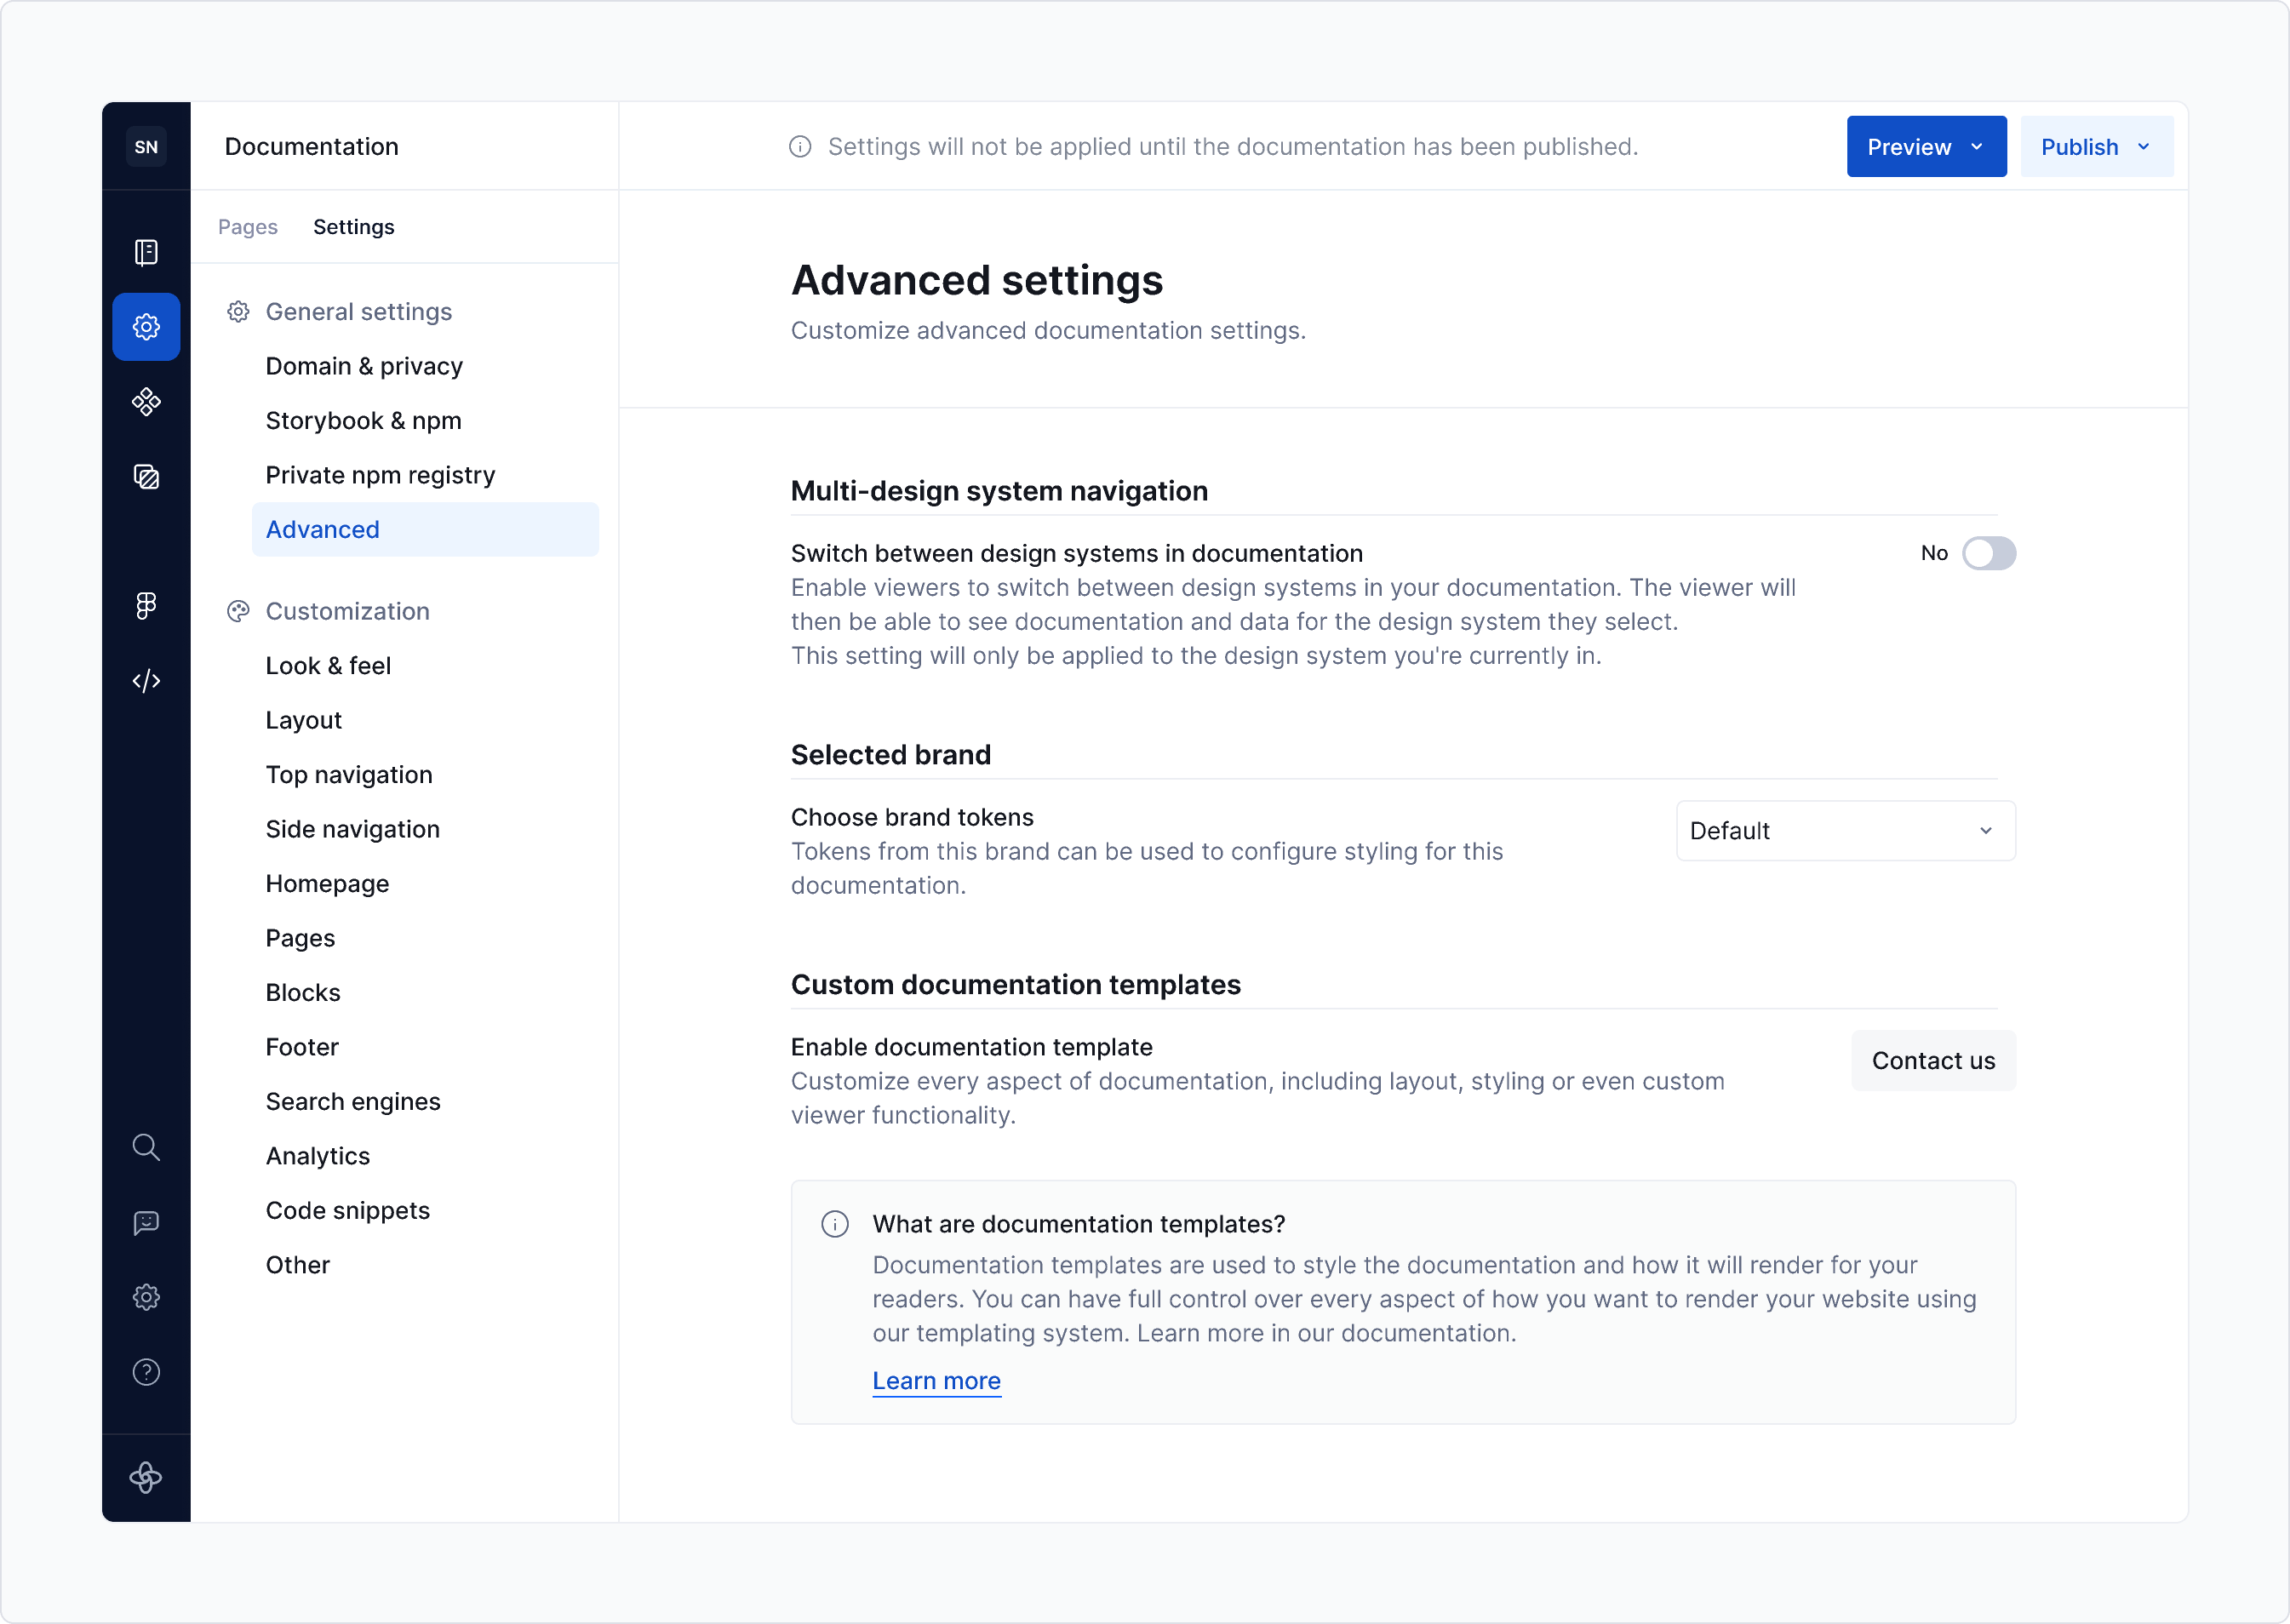Click the Supernova logo at sidebar bottom
Viewport: 2290px width, 1624px height.
146,1479
